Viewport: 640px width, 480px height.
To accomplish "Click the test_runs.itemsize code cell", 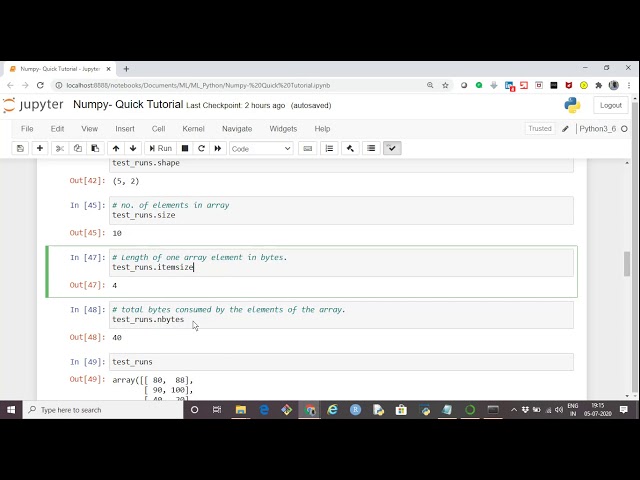I will click(341, 262).
